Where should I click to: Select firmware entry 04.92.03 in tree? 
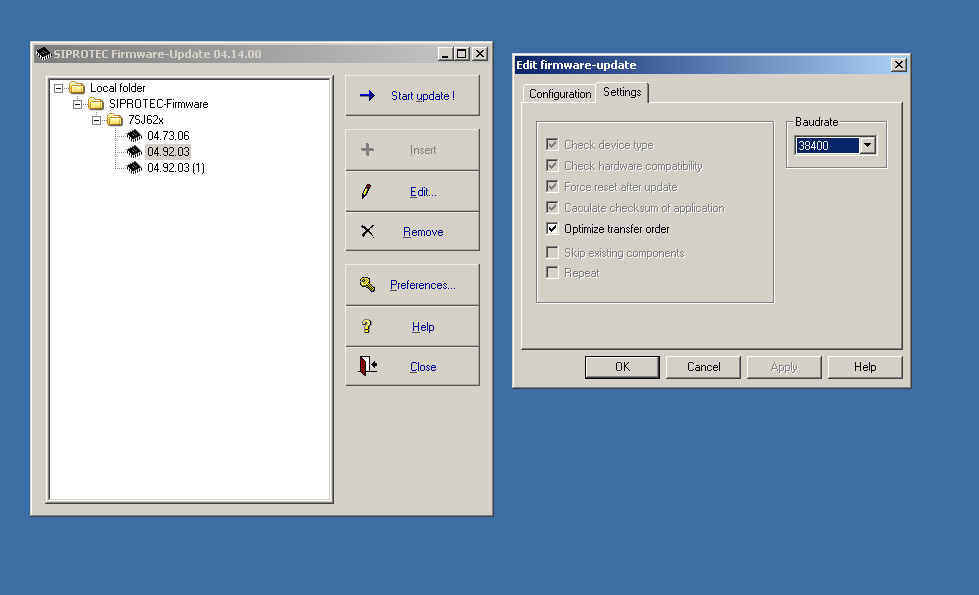[x=168, y=152]
